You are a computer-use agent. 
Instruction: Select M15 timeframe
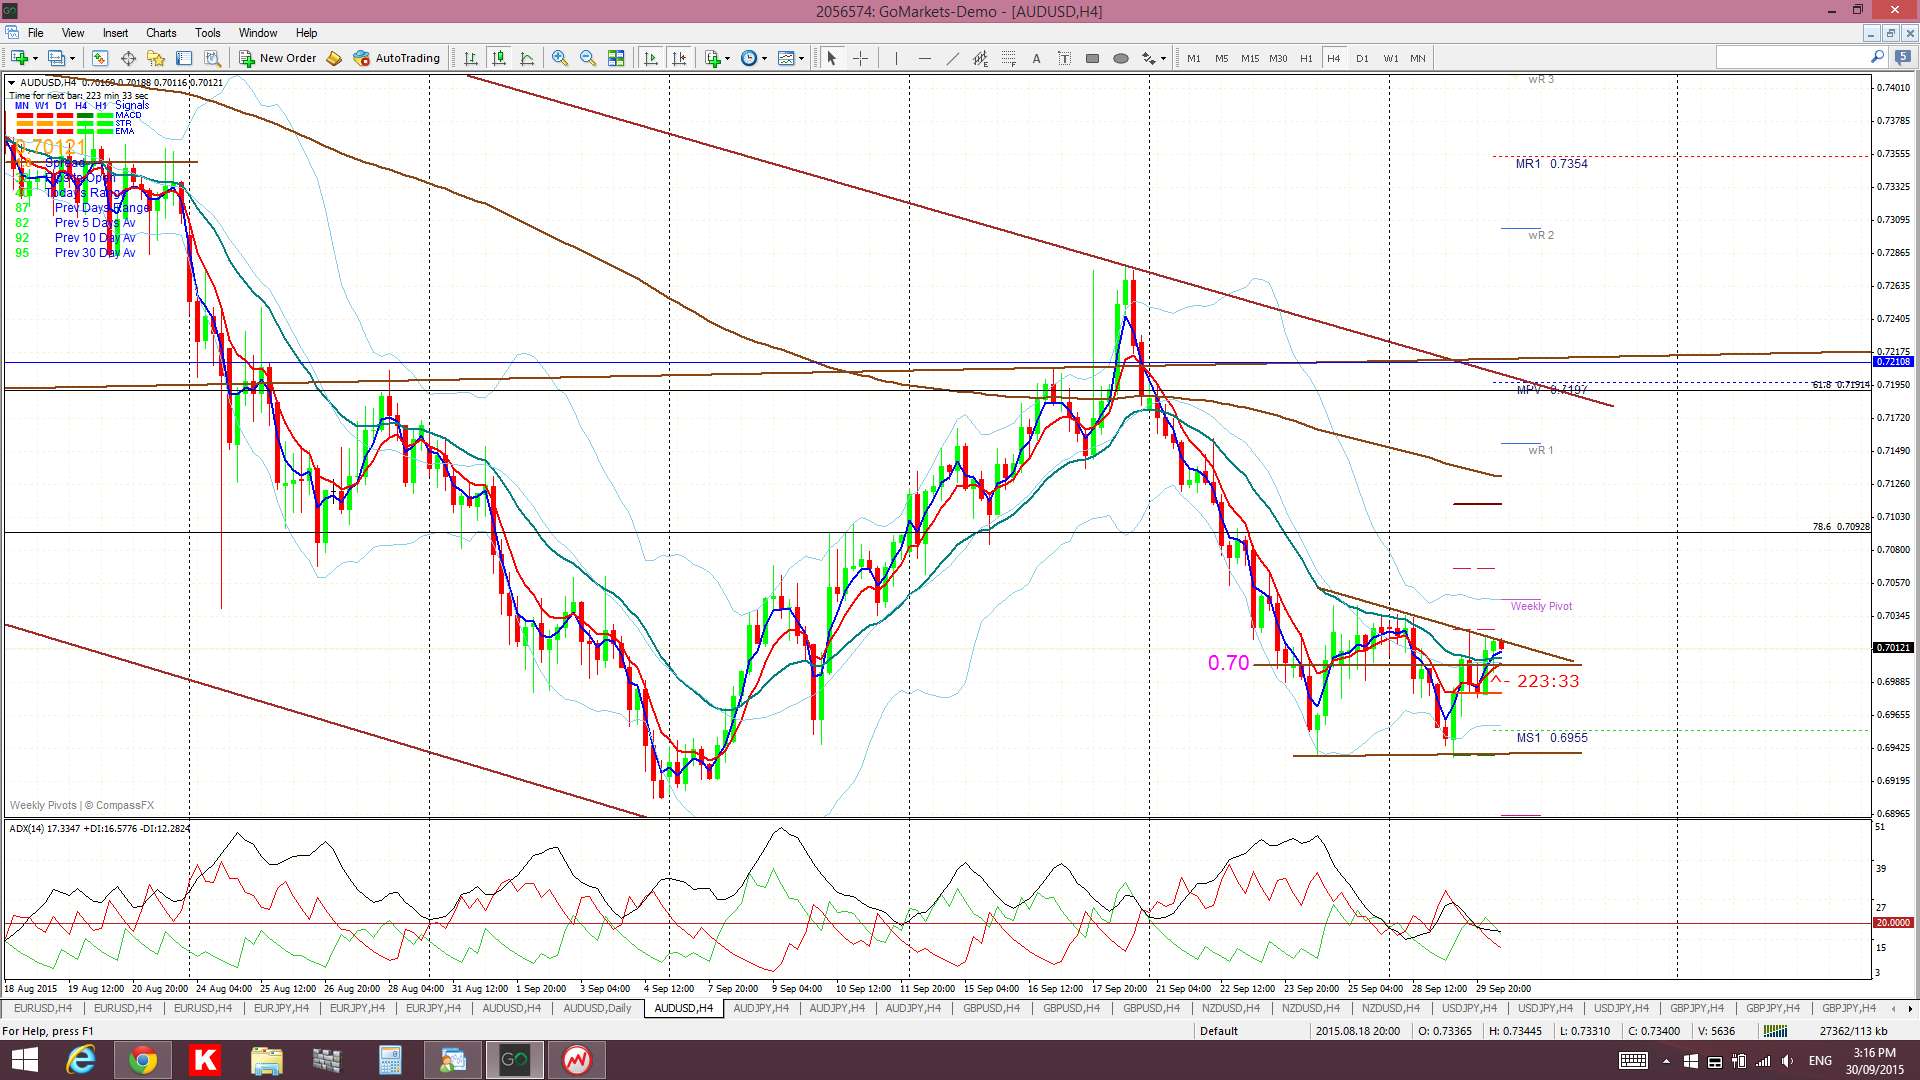click(1250, 58)
